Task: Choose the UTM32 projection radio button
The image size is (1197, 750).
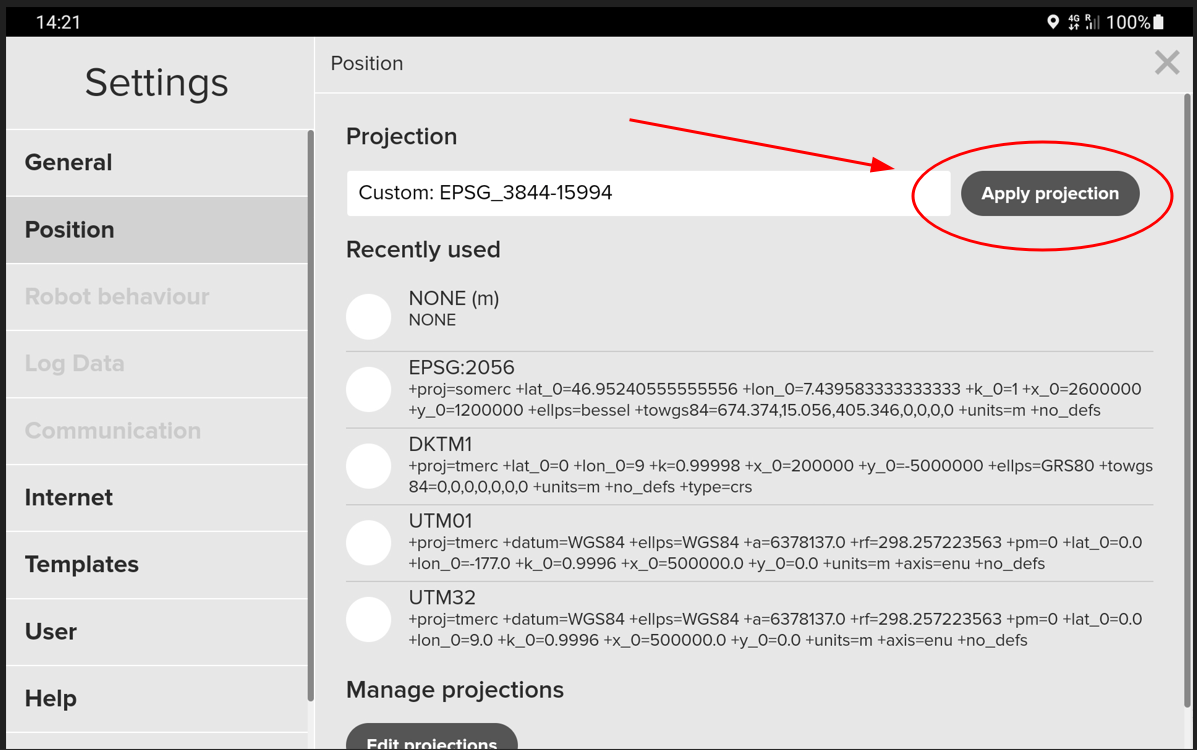Action: pyautogui.click(x=368, y=619)
